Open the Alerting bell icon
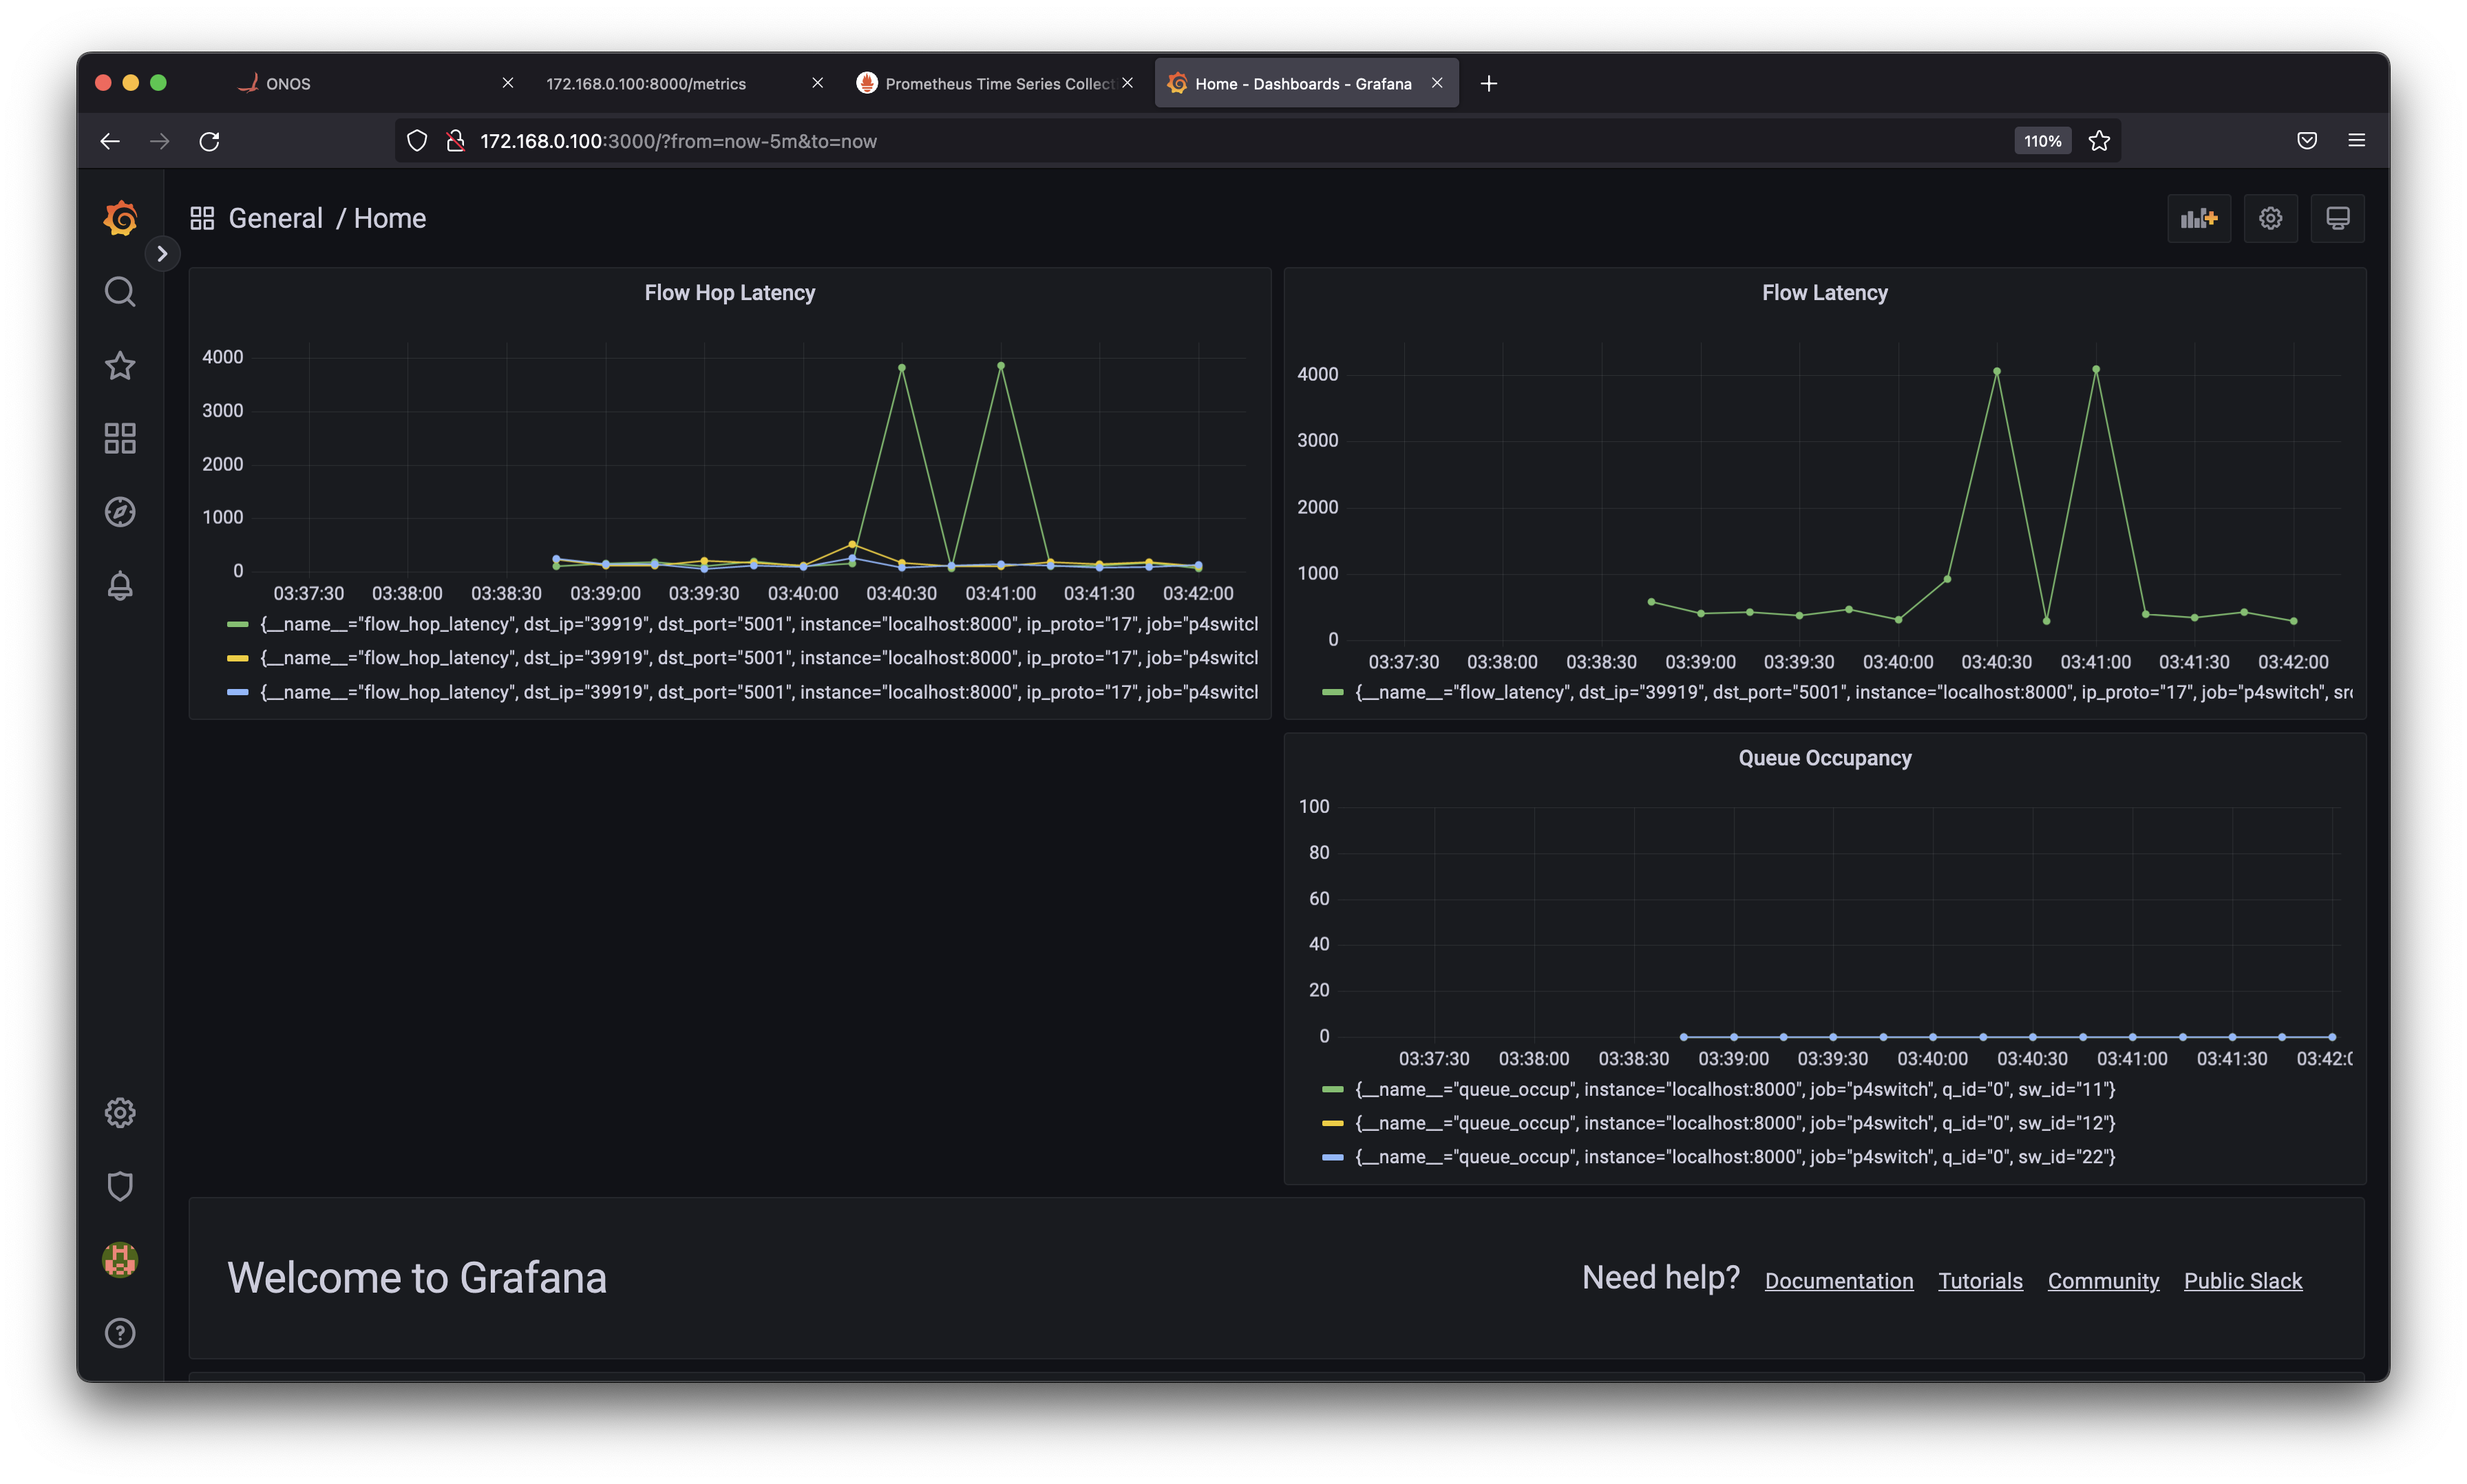Image resolution: width=2467 pixels, height=1484 pixels. (120, 585)
